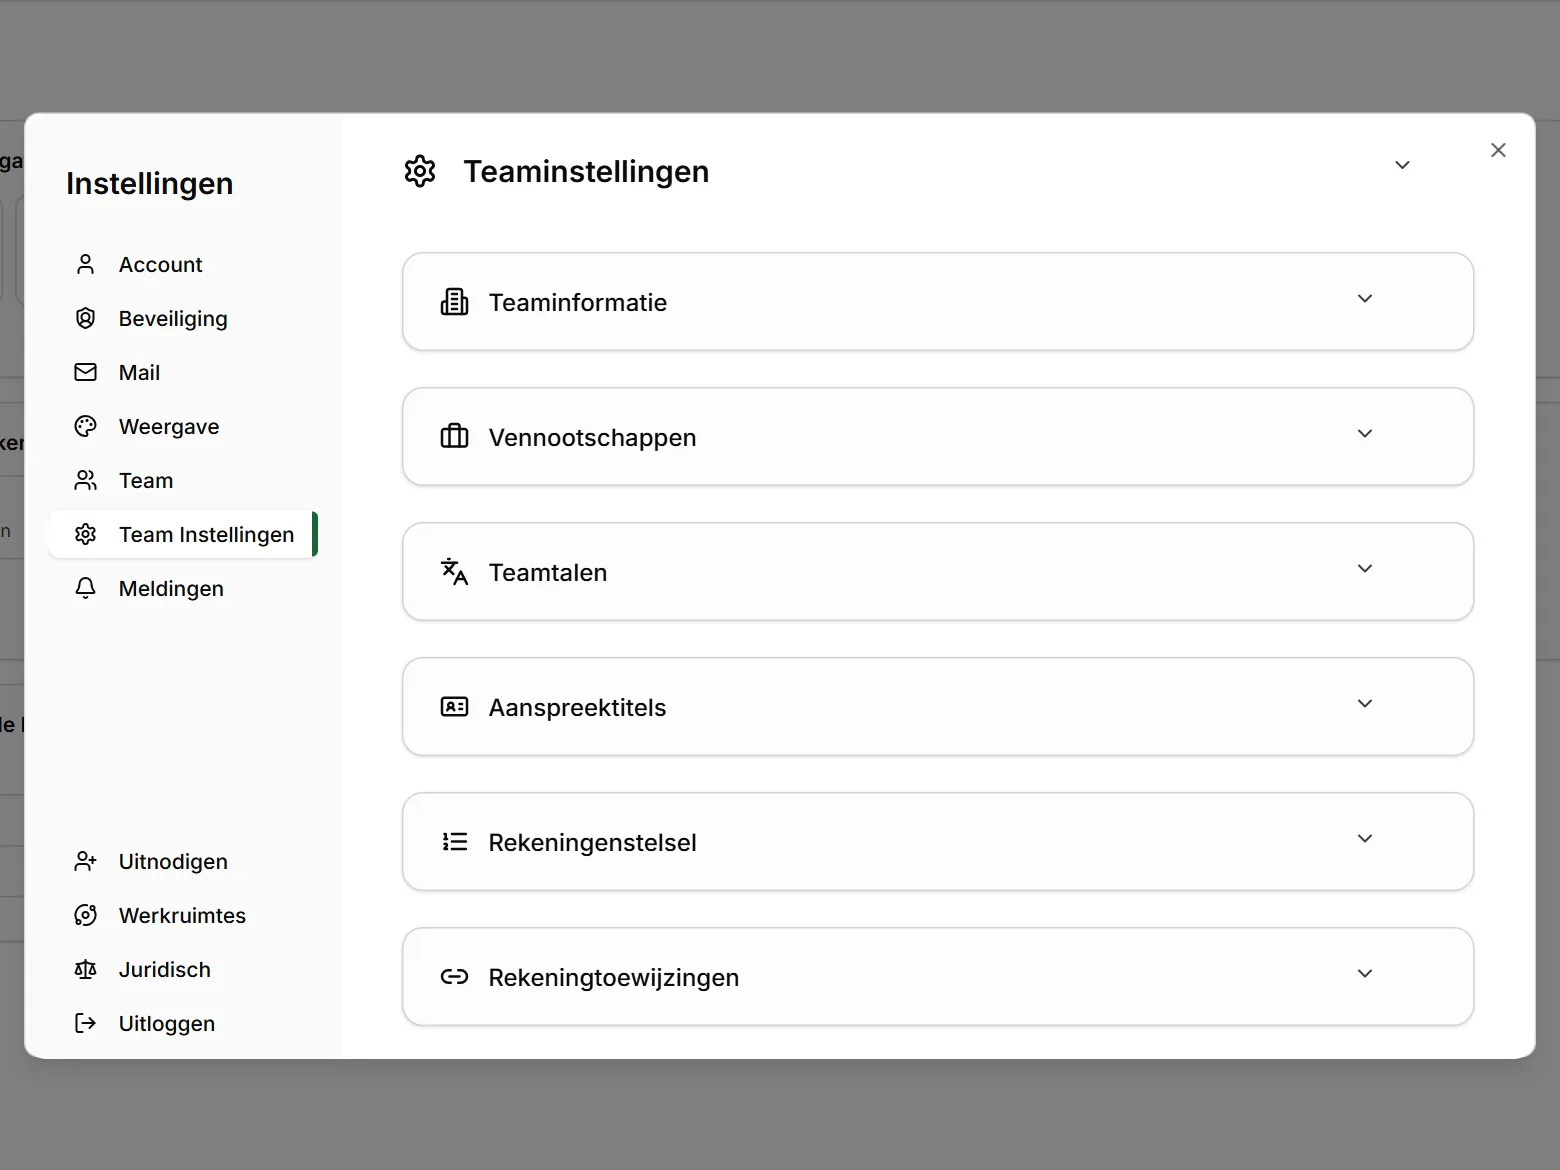Click the Mail envelope icon
Image resolution: width=1560 pixels, height=1170 pixels.
pos(86,372)
